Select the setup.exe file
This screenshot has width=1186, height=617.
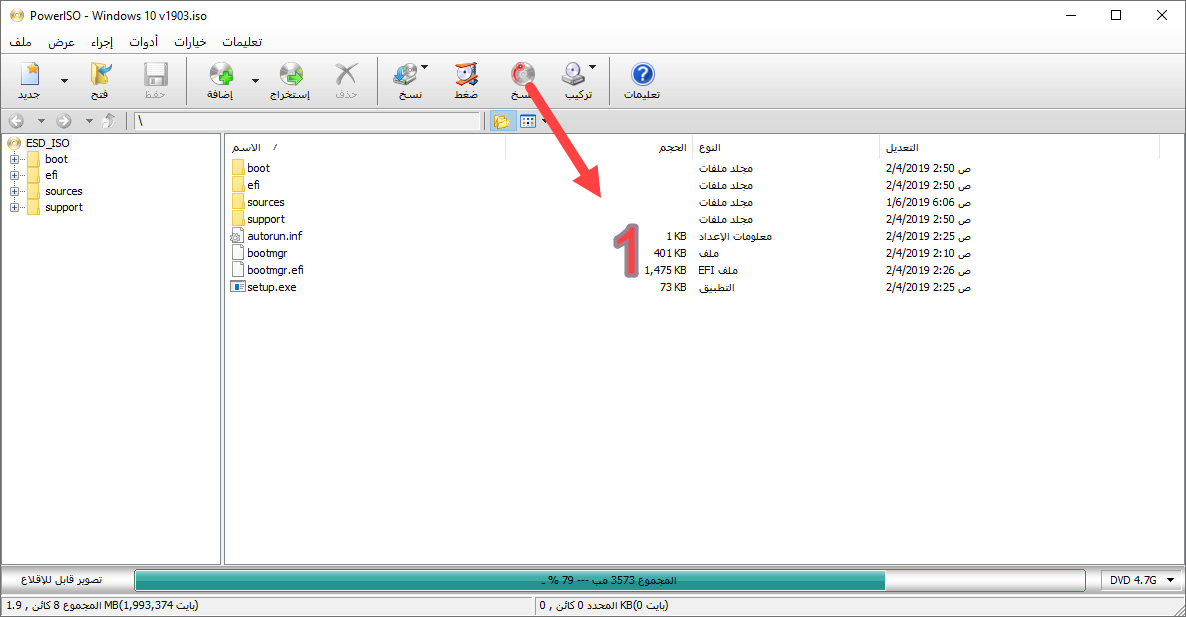pyautogui.click(x=272, y=287)
